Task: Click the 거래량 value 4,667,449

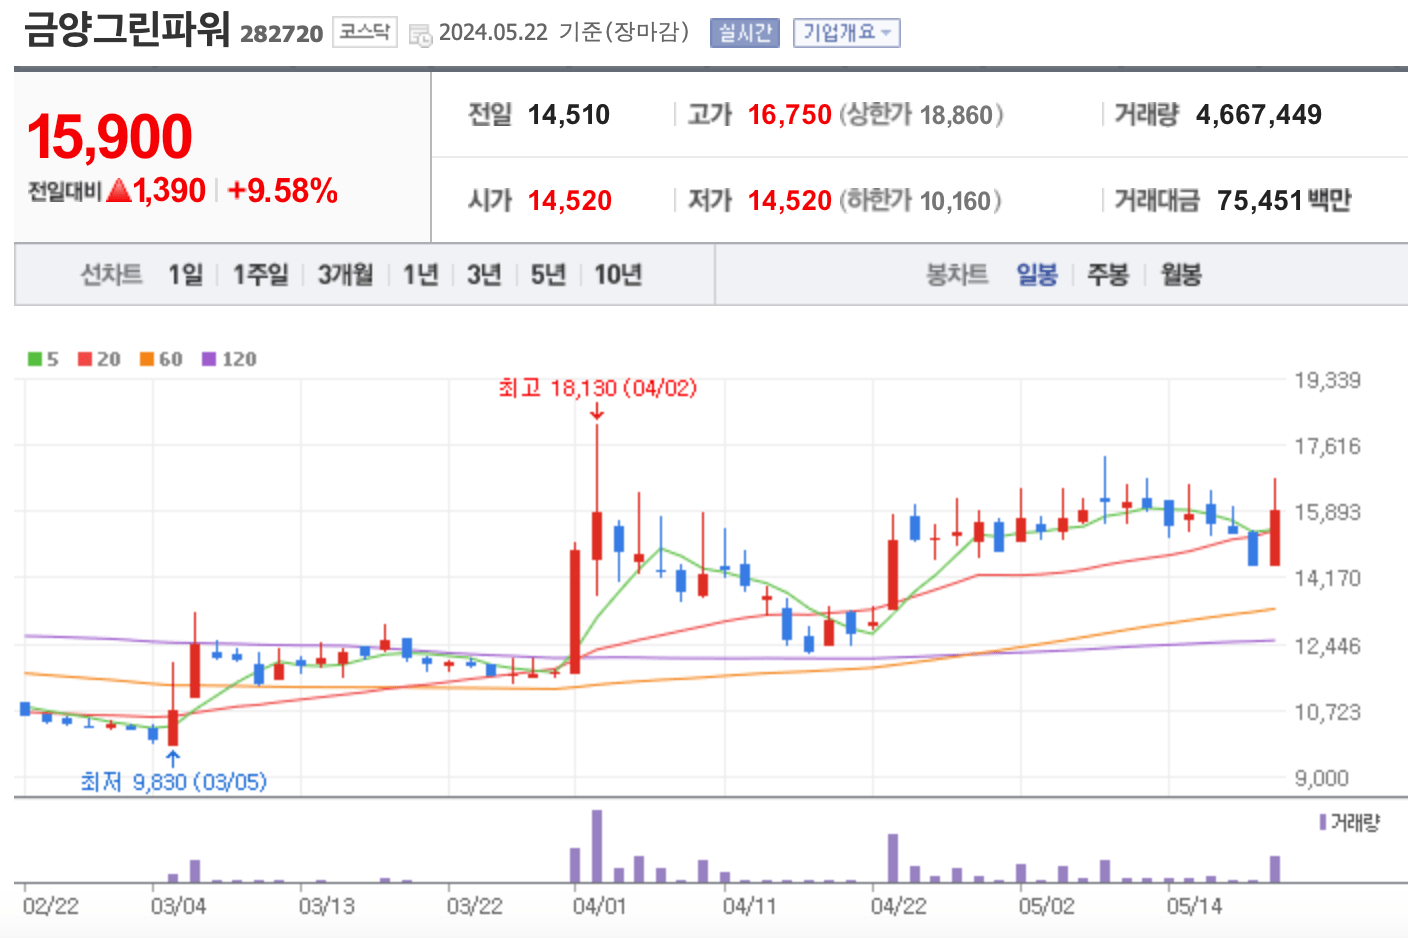Action: (x=1259, y=115)
